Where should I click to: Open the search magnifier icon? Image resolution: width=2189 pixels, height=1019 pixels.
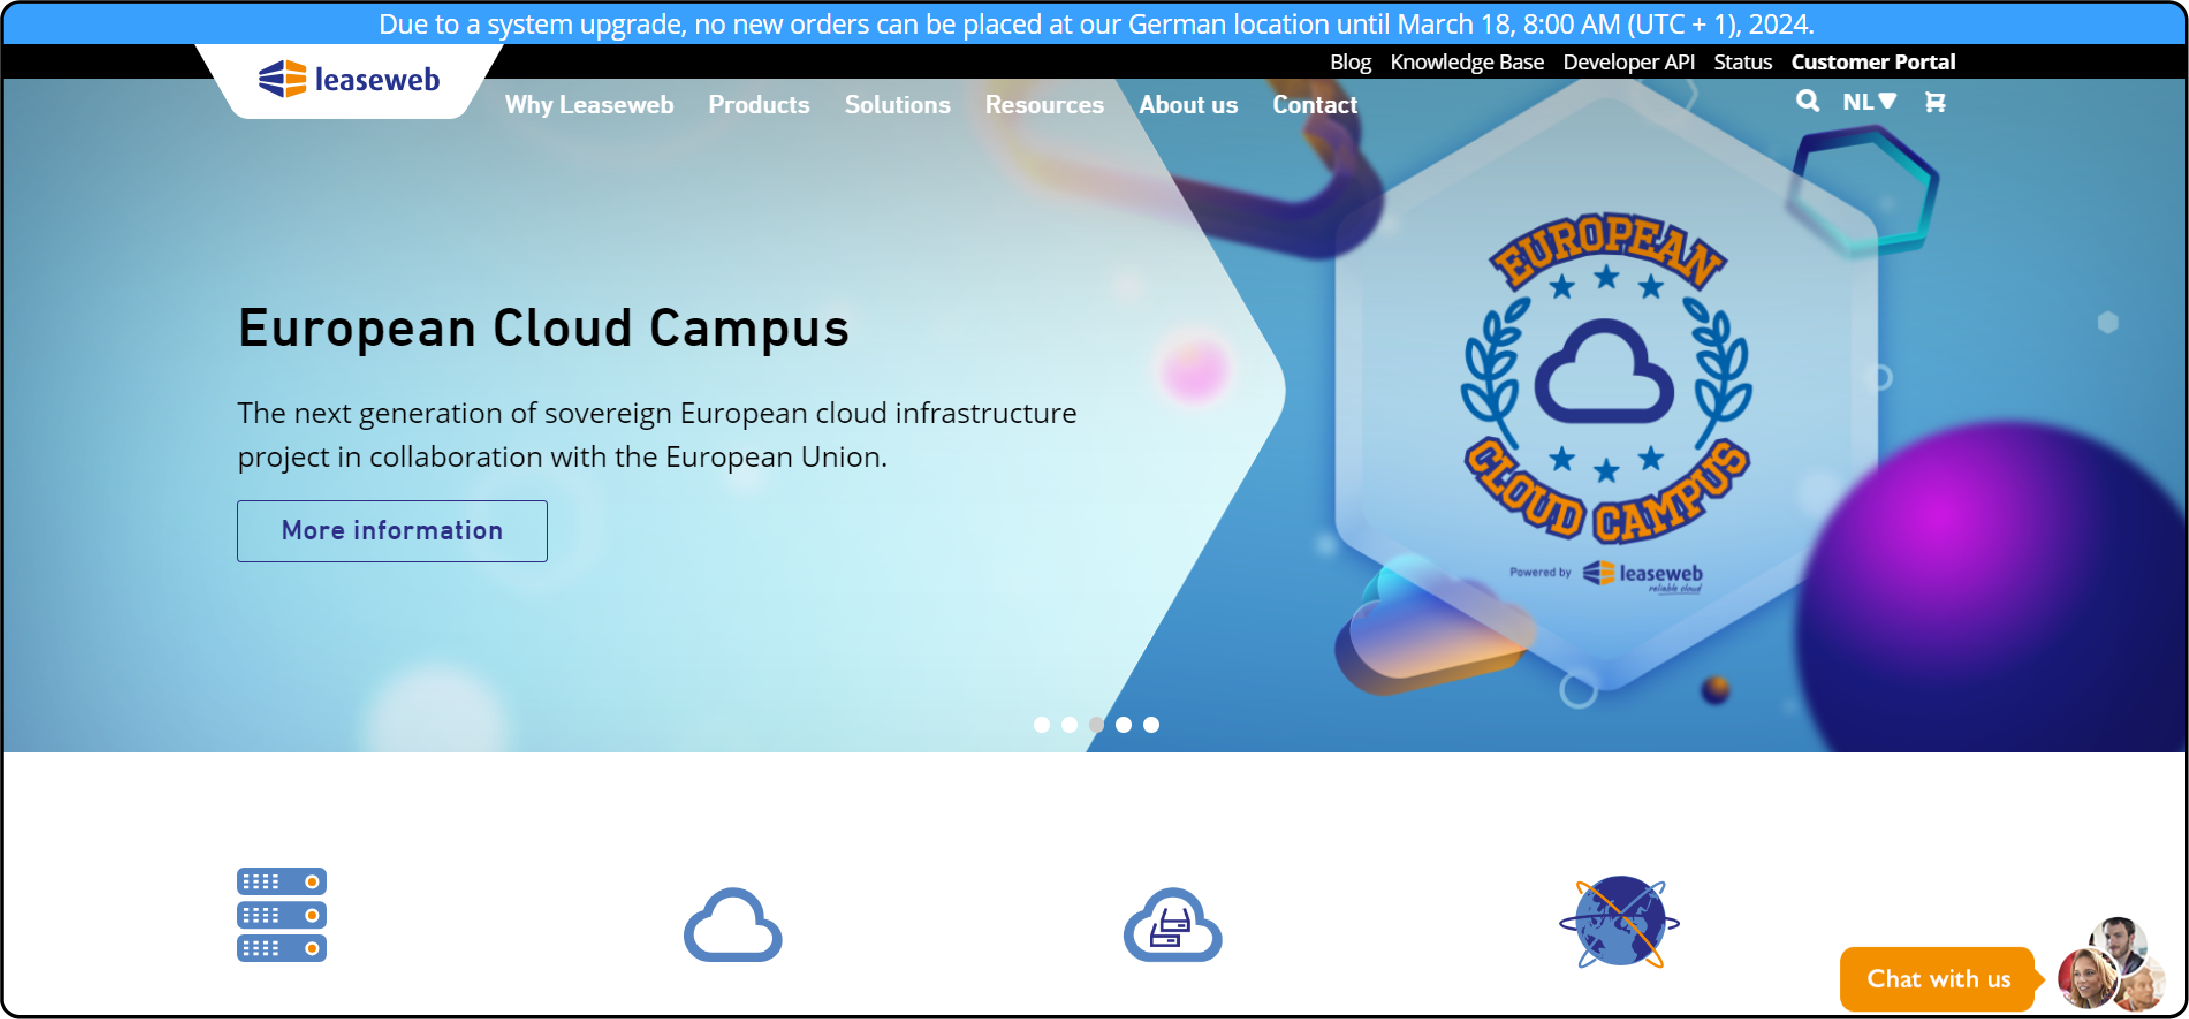[1807, 101]
